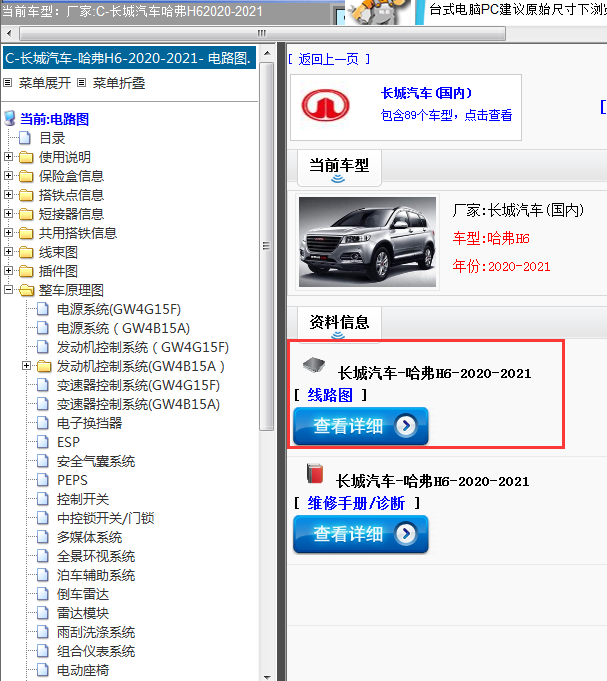Click 包含89个车型，点击查看 text
Viewport: 607px width, 681px height.
pyautogui.click(x=446, y=115)
